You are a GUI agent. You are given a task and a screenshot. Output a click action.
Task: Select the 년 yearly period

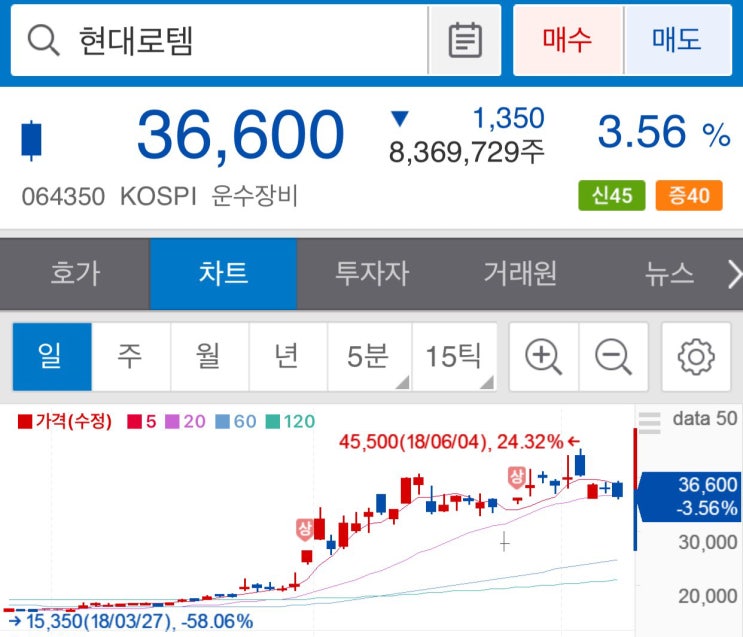click(x=288, y=357)
